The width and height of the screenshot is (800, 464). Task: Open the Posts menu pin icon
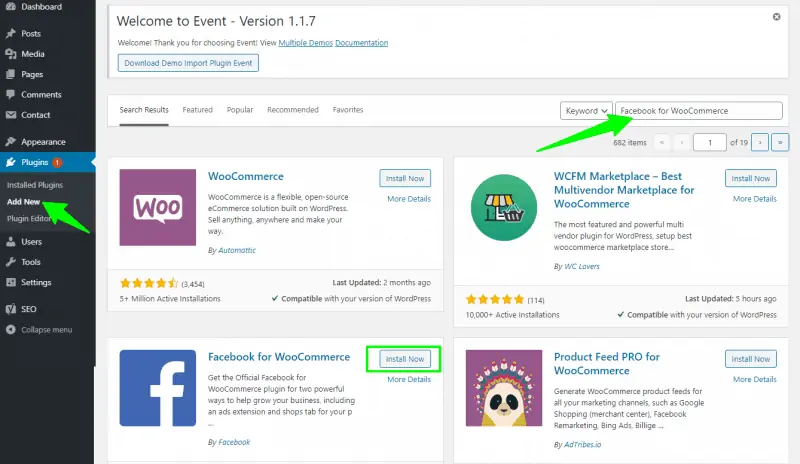pyautogui.click(x=11, y=34)
